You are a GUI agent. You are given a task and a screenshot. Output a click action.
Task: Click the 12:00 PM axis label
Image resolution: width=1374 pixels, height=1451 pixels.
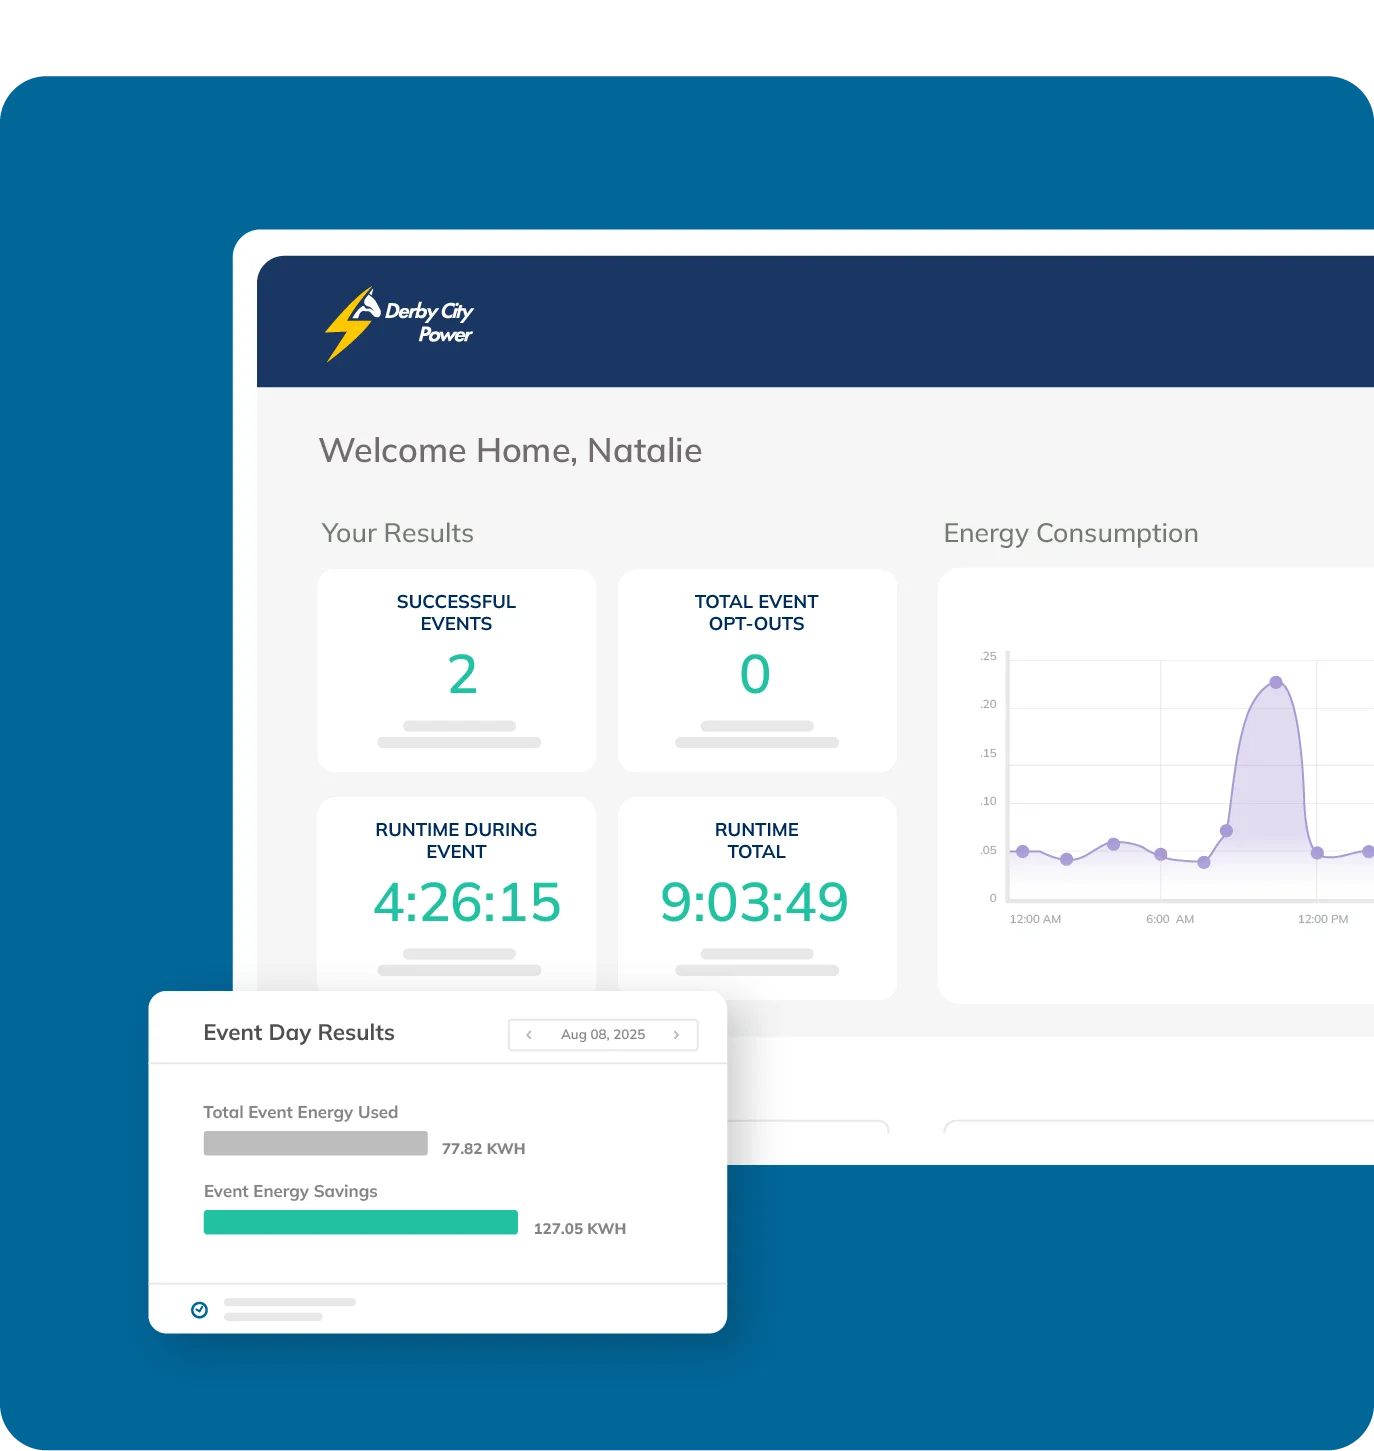click(1322, 919)
